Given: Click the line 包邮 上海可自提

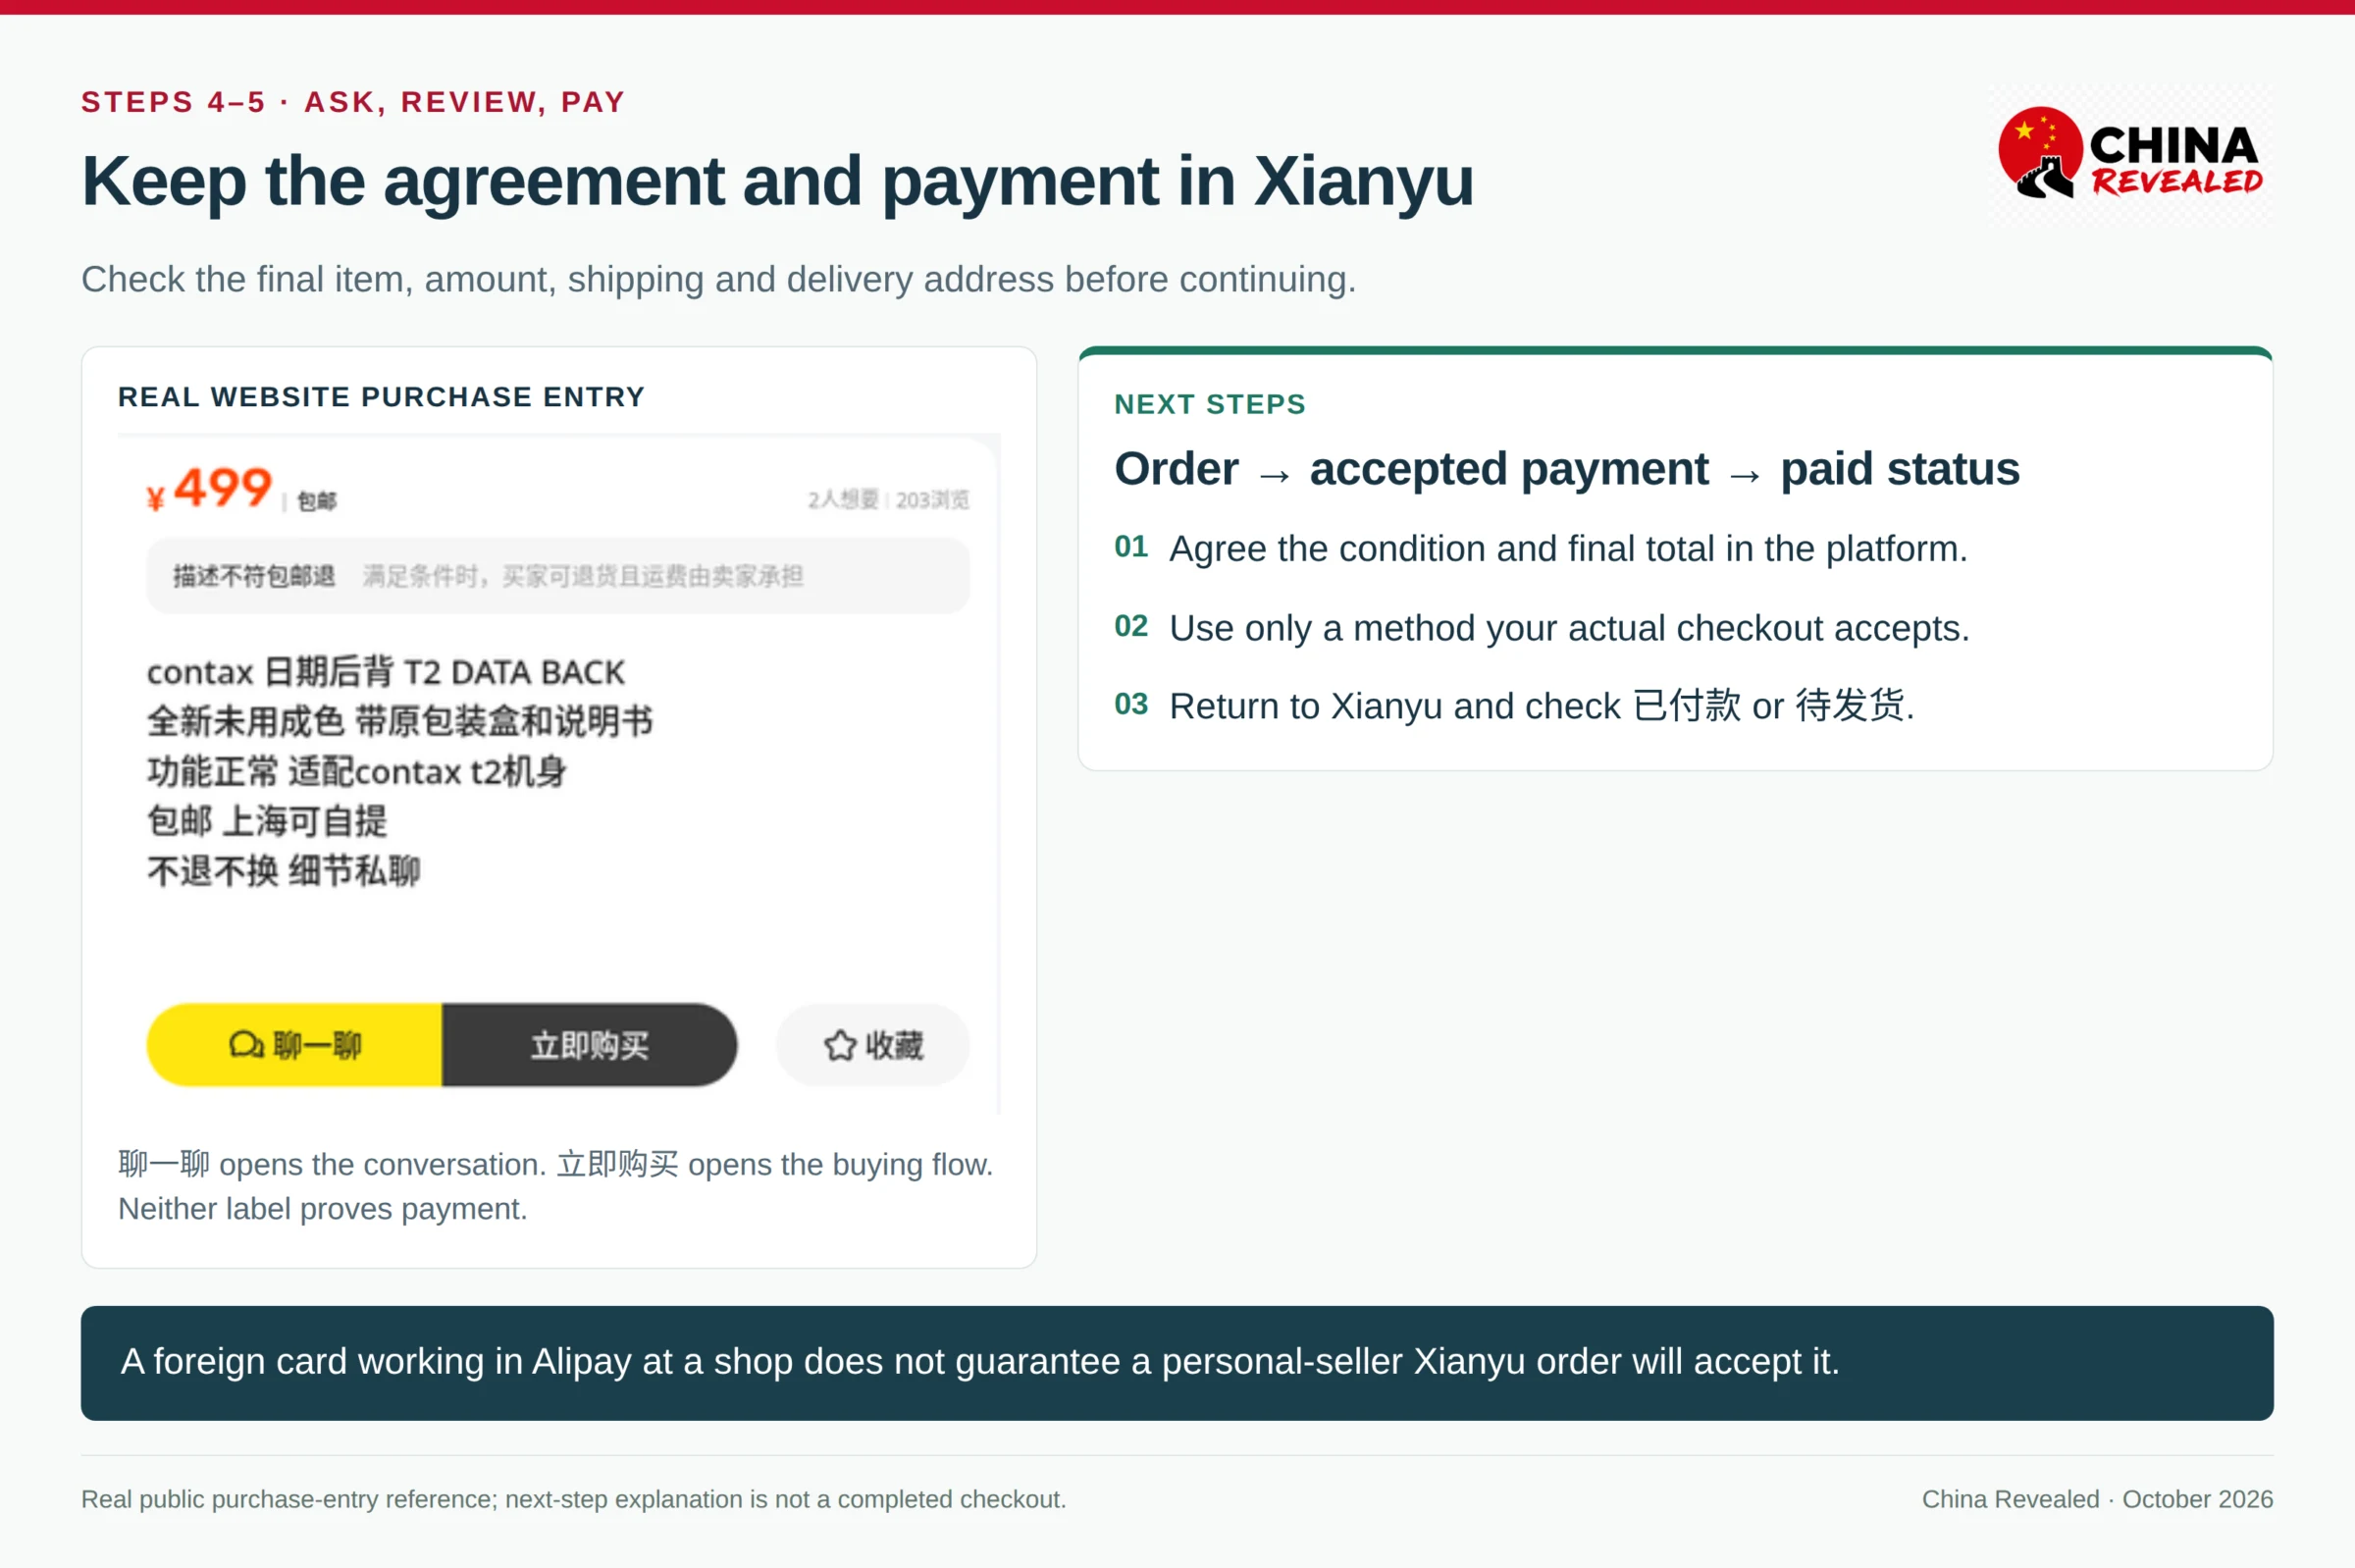Looking at the screenshot, I should tap(267, 821).
